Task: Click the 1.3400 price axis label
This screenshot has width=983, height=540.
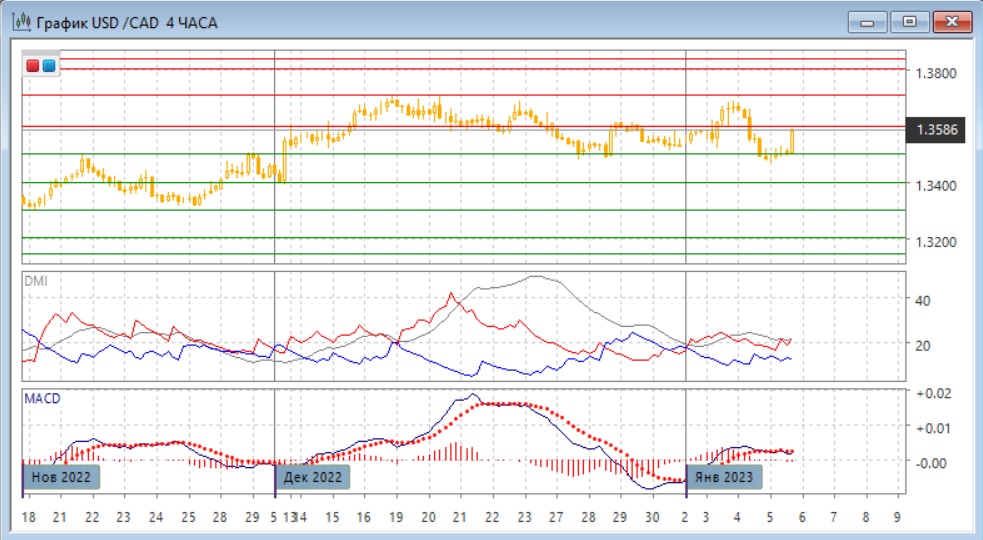Action: tap(937, 186)
